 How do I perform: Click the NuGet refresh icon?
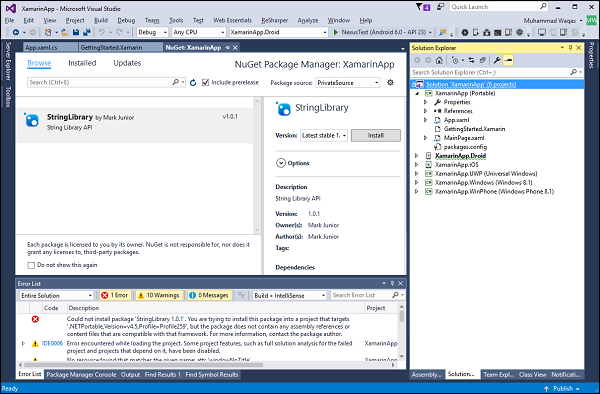coord(193,83)
